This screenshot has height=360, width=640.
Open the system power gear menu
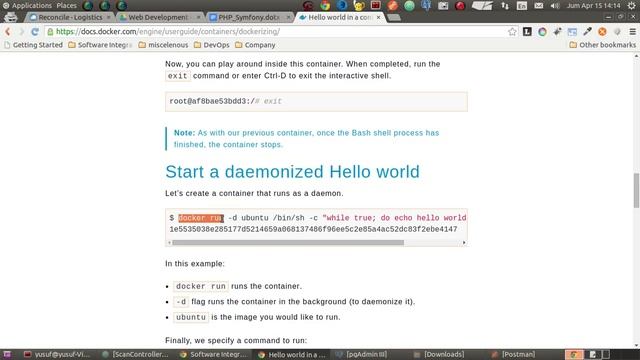click(x=631, y=5)
